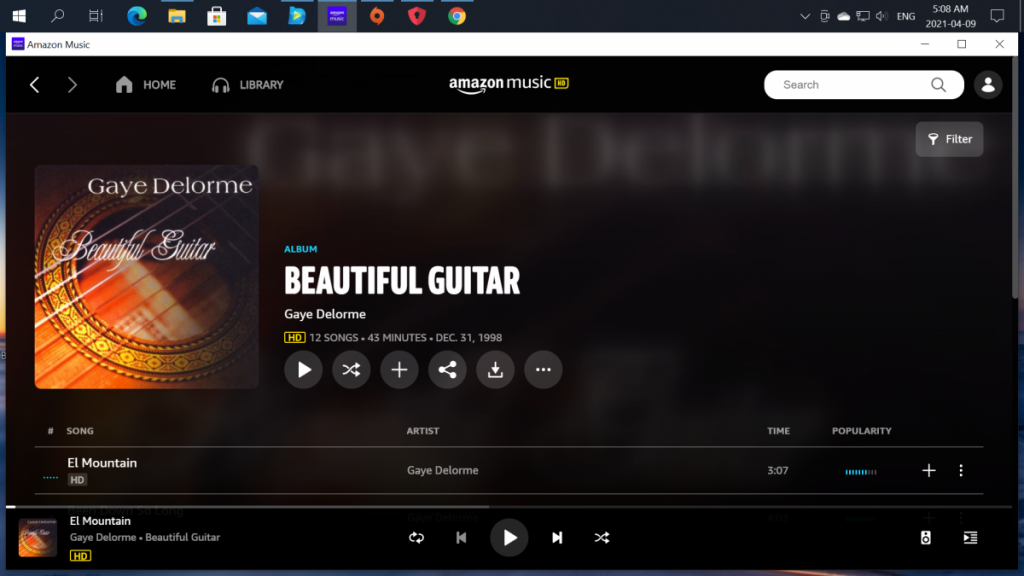The image size is (1024, 576).
Task: Click the magnifier icon in the search box
Action: click(x=938, y=85)
